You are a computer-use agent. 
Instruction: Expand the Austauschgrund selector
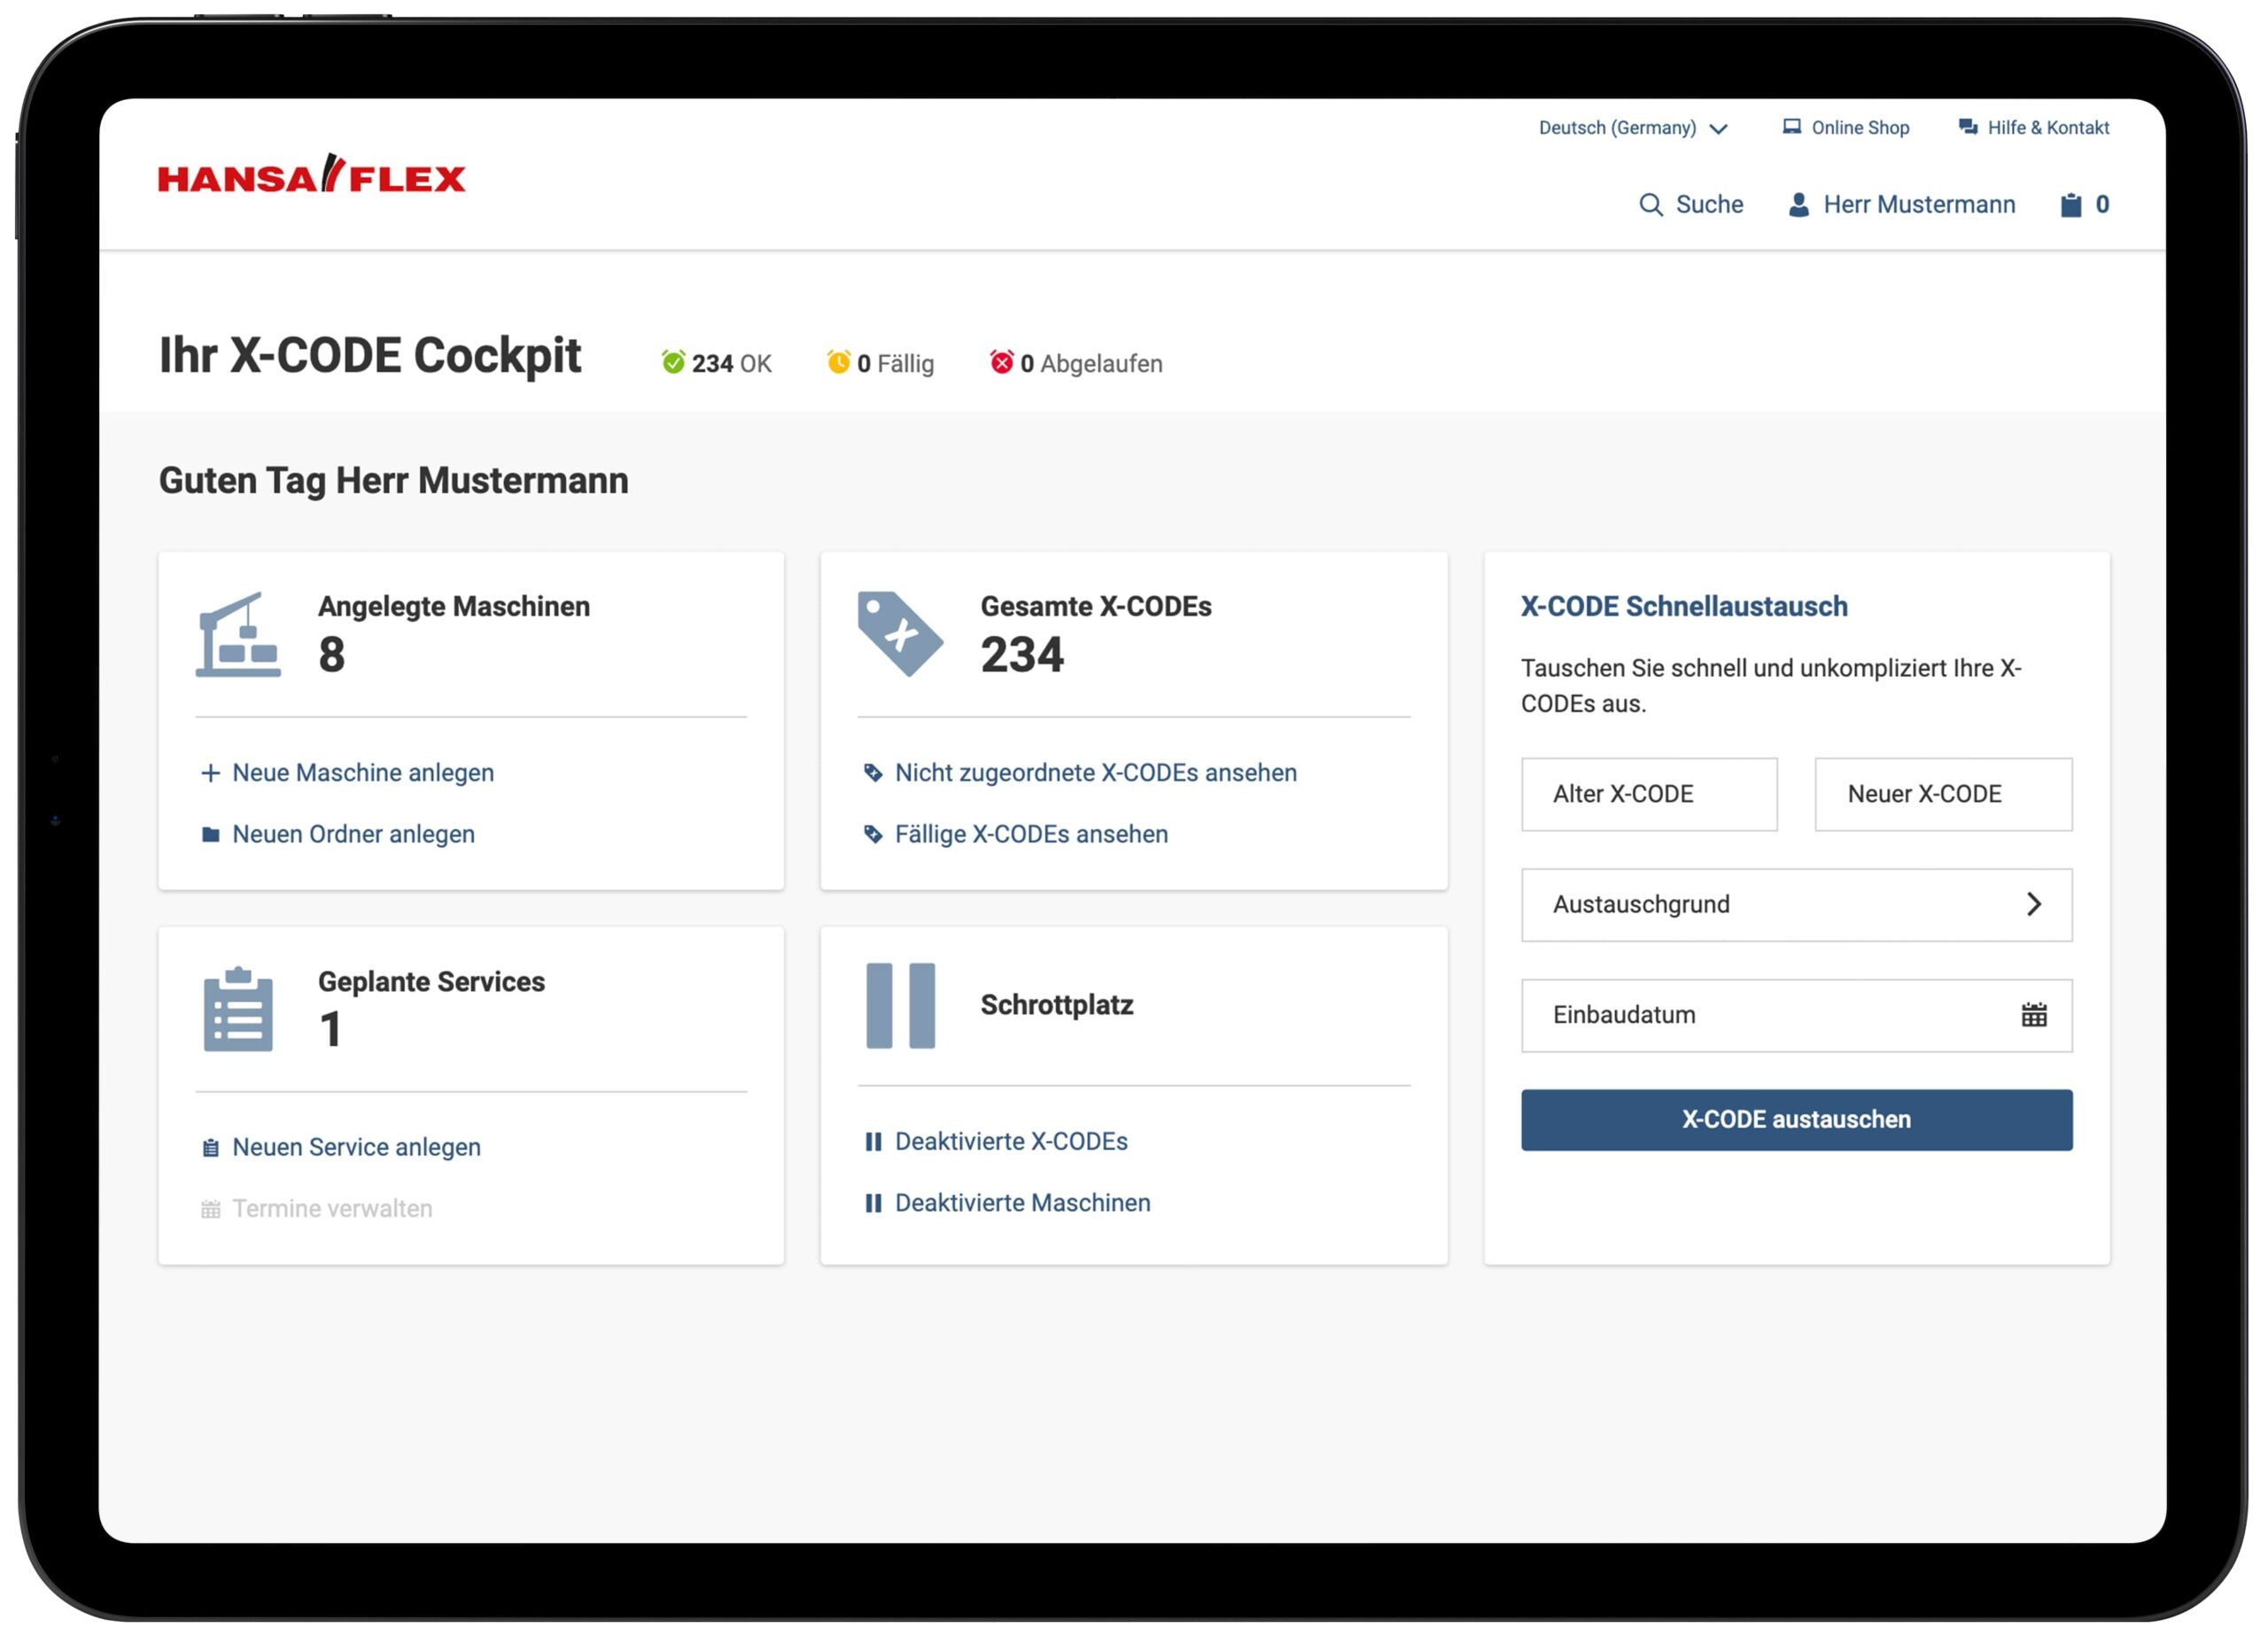(x=1796, y=904)
